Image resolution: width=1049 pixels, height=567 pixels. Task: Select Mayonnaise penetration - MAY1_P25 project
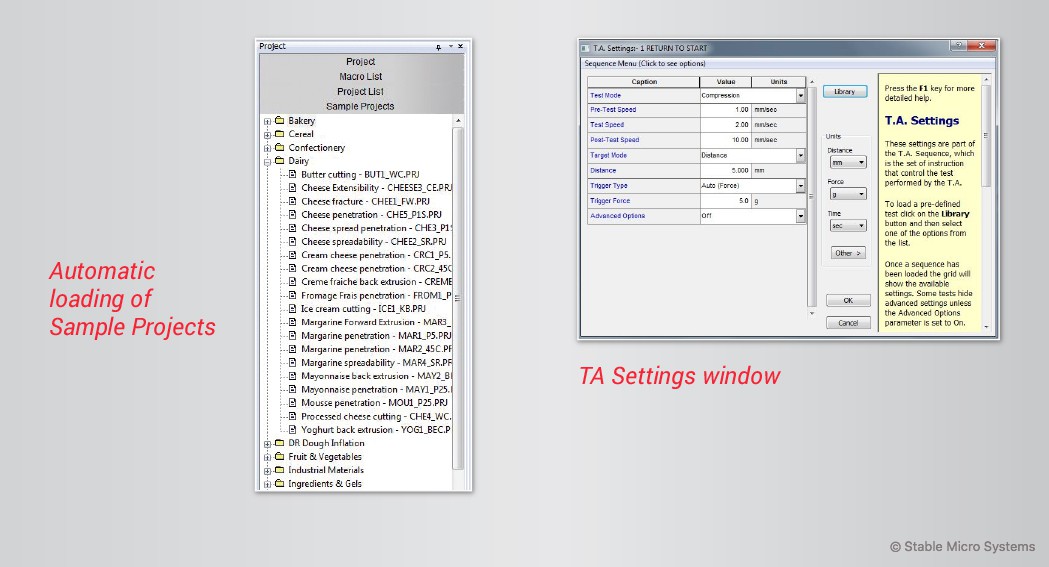point(377,389)
